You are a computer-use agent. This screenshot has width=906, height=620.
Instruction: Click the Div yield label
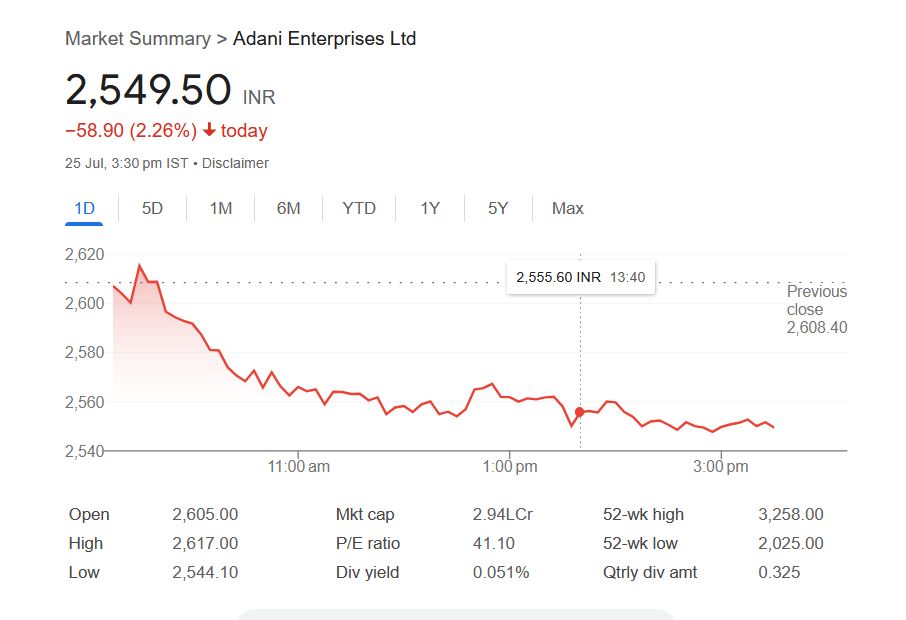(x=367, y=573)
